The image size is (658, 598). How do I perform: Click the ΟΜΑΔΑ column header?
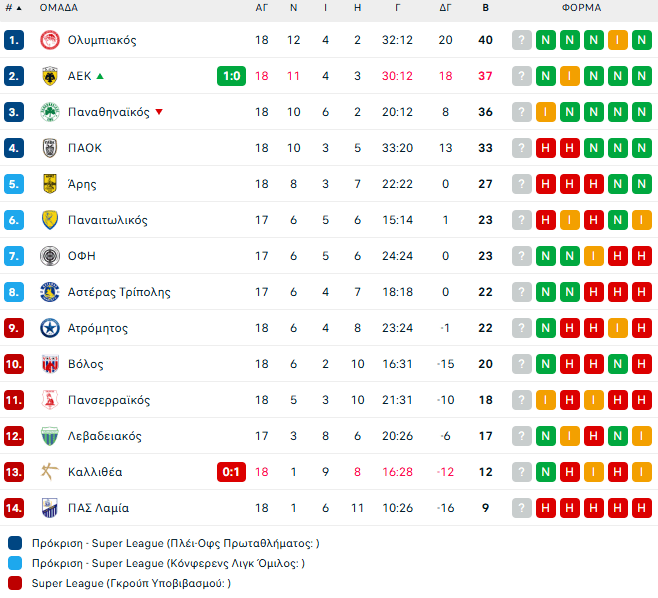[x=59, y=7]
